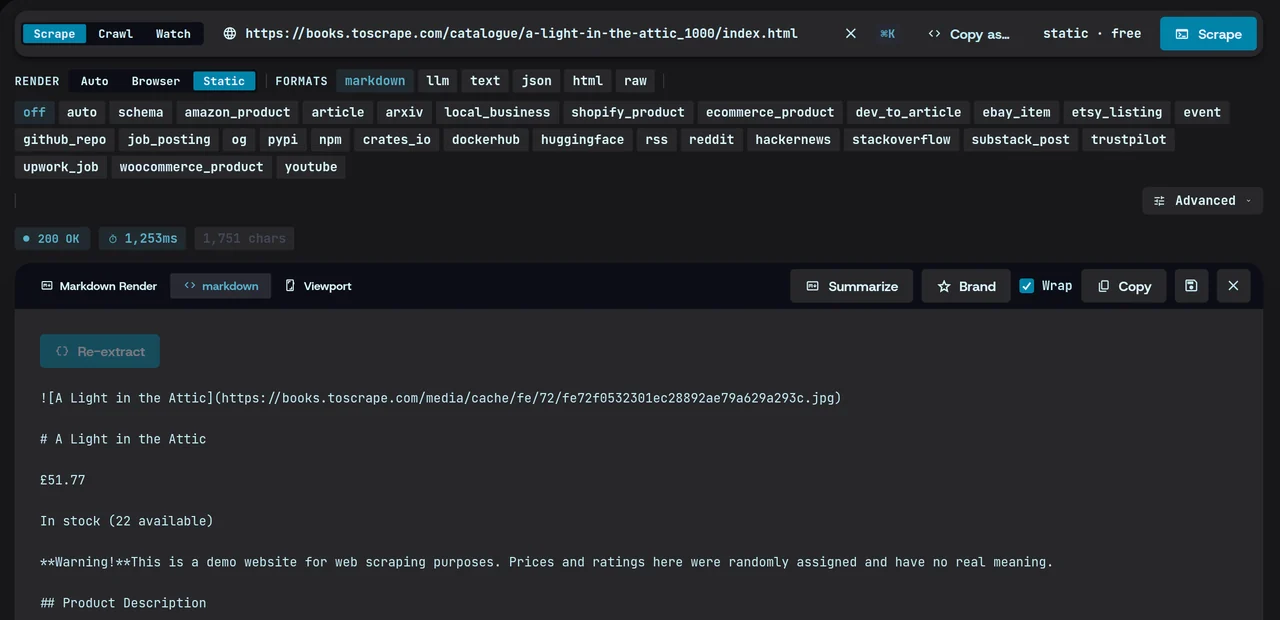Close the result panel with the X button
The height and width of the screenshot is (620, 1280).
click(x=1233, y=286)
